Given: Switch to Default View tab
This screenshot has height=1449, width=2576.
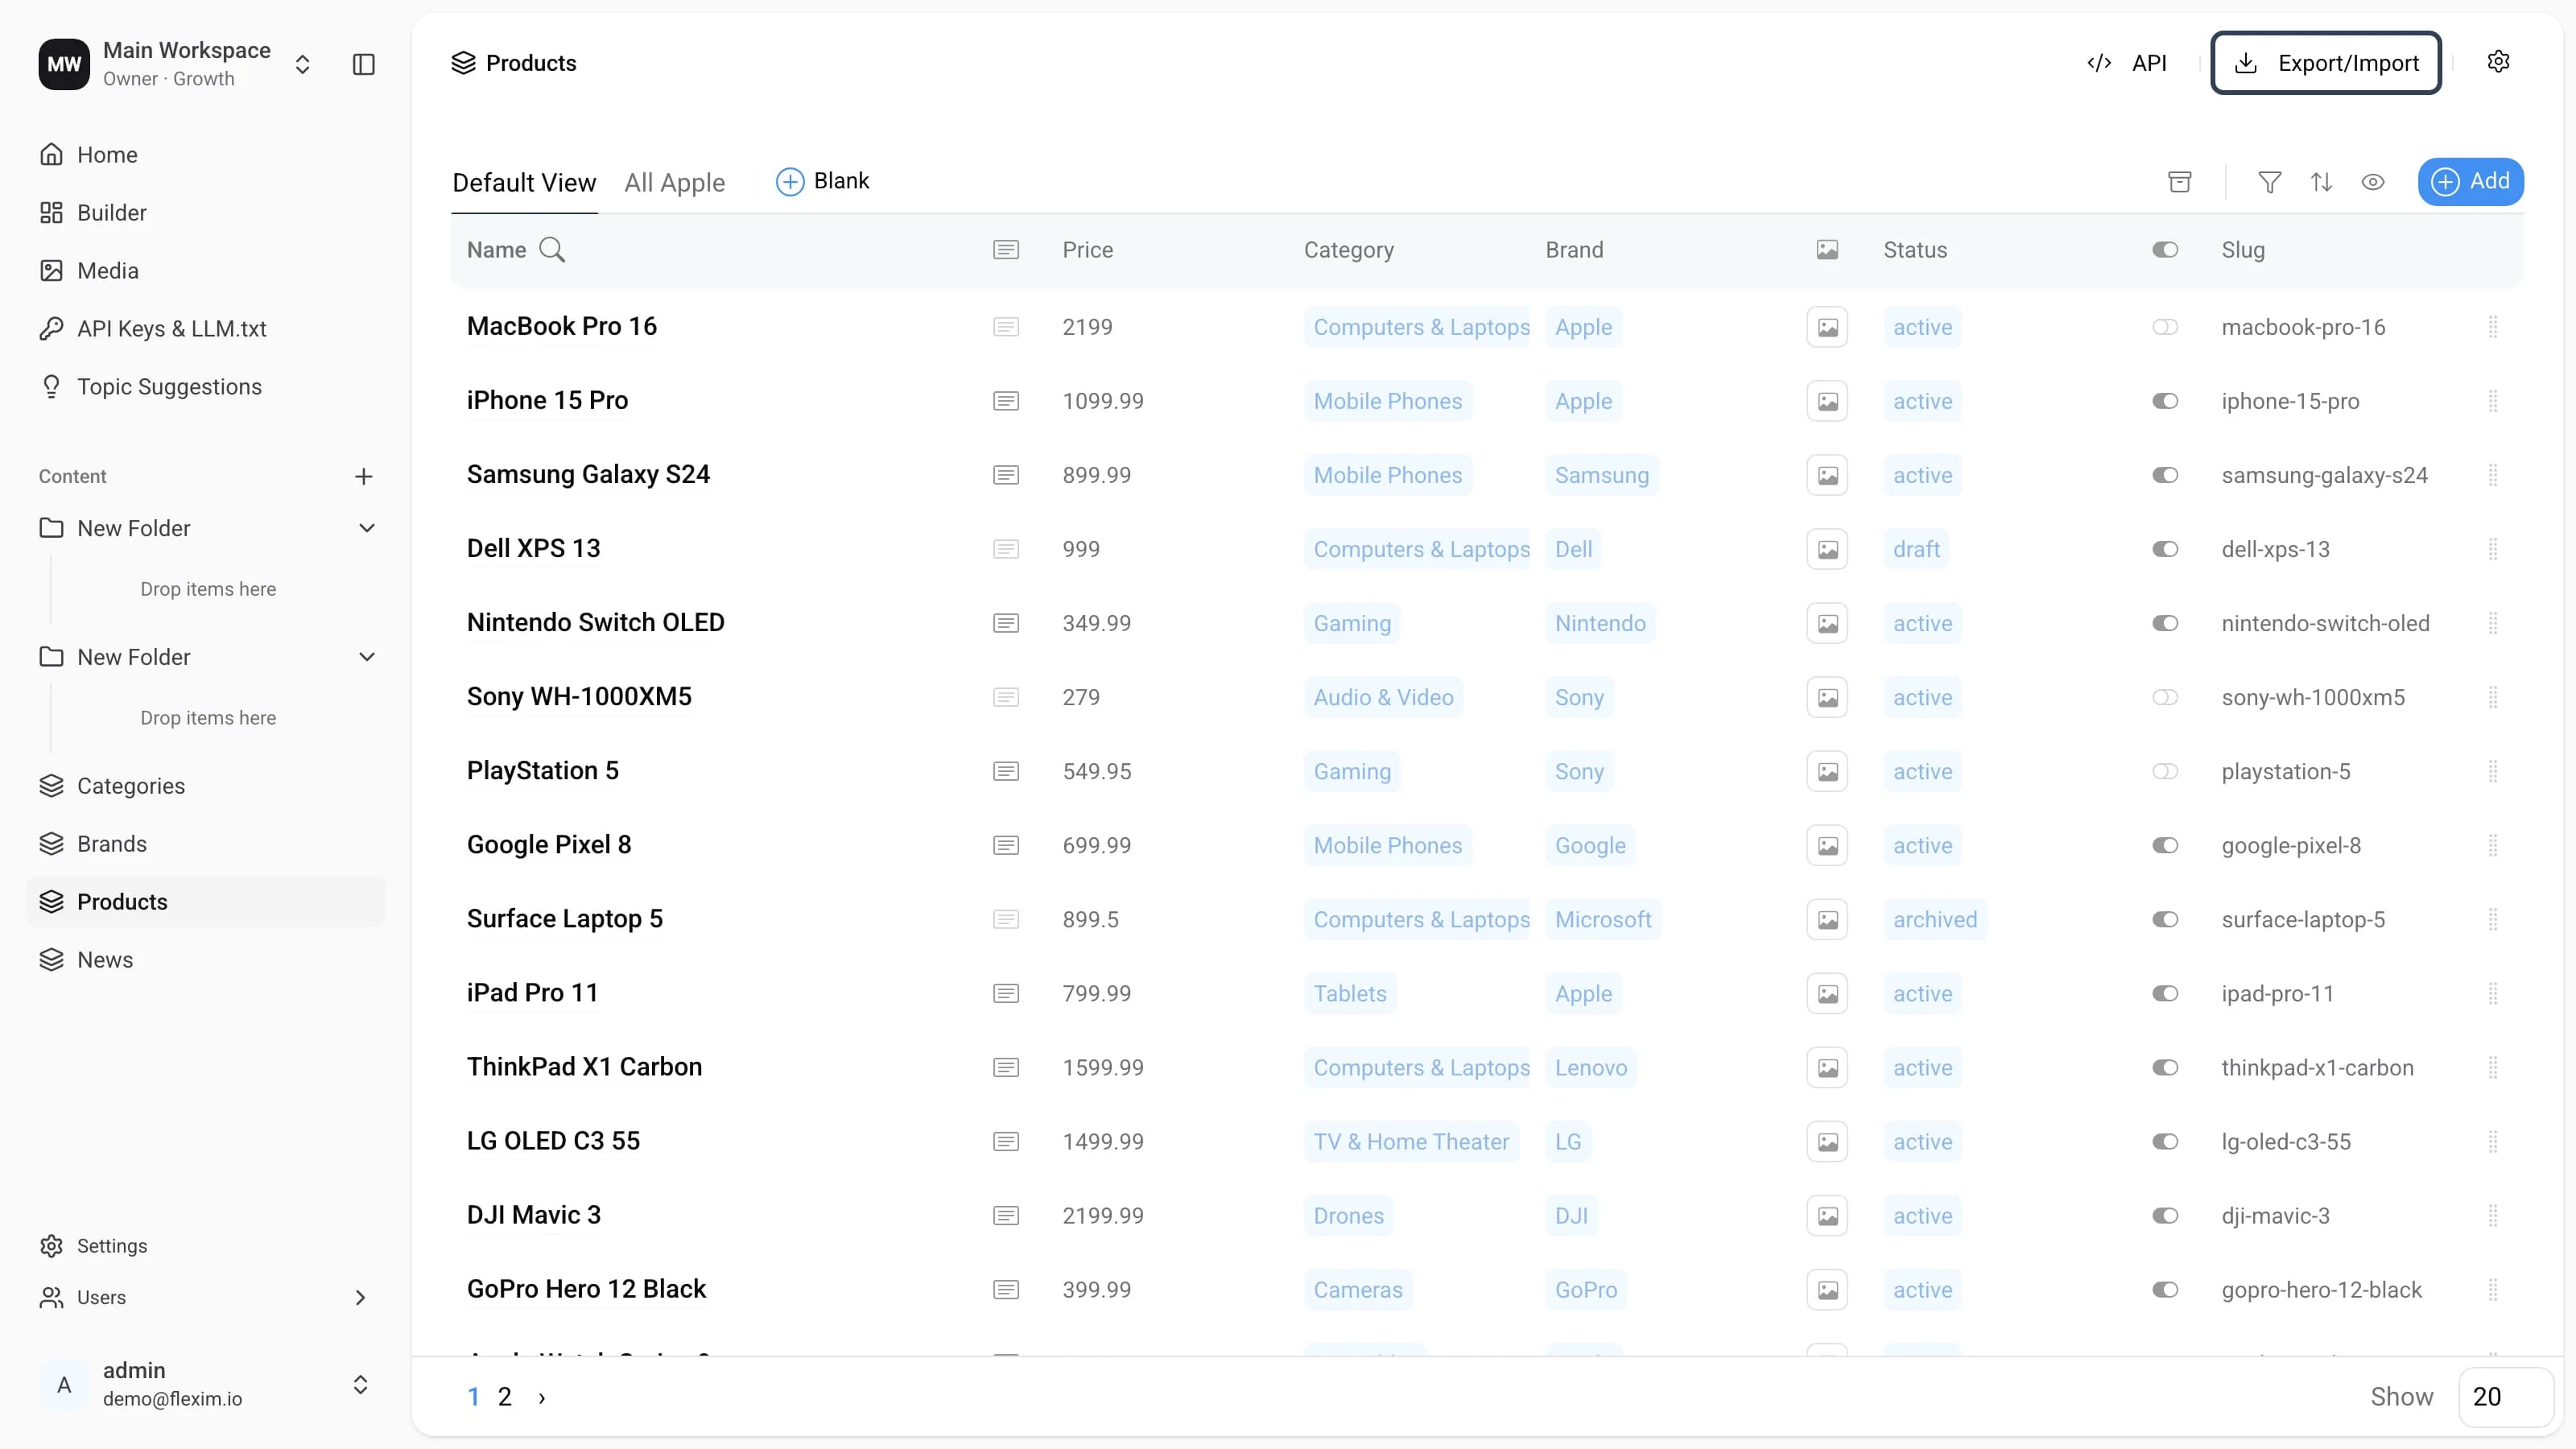Looking at the screenshot, I should pos(524,183).
